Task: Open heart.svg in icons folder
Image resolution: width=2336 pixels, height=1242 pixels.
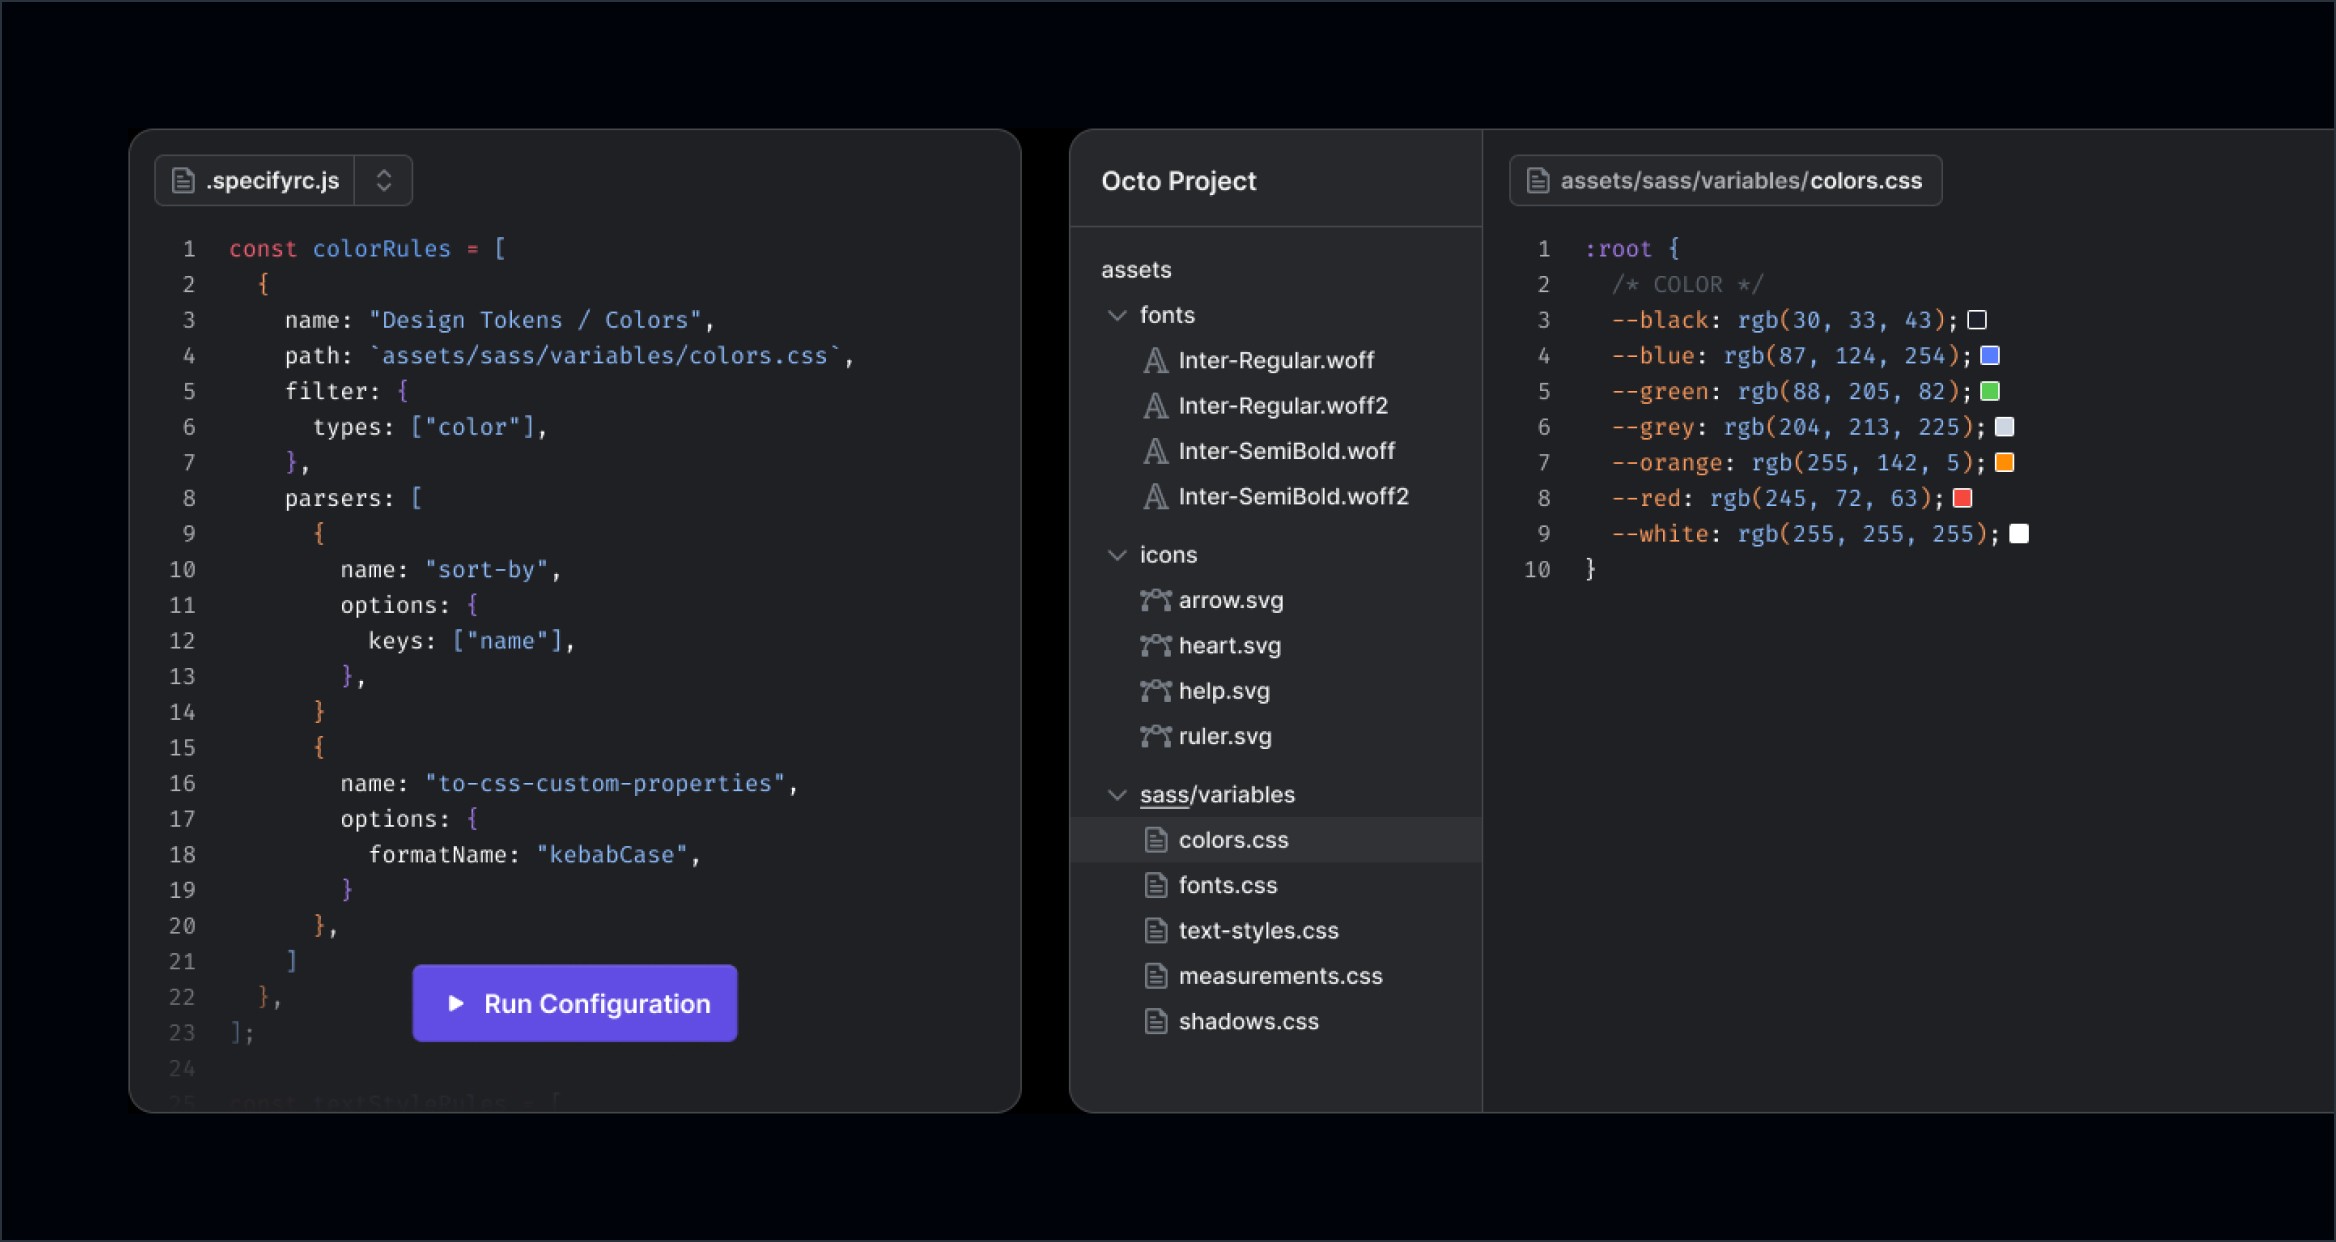Action: (x=1229, y=646)
